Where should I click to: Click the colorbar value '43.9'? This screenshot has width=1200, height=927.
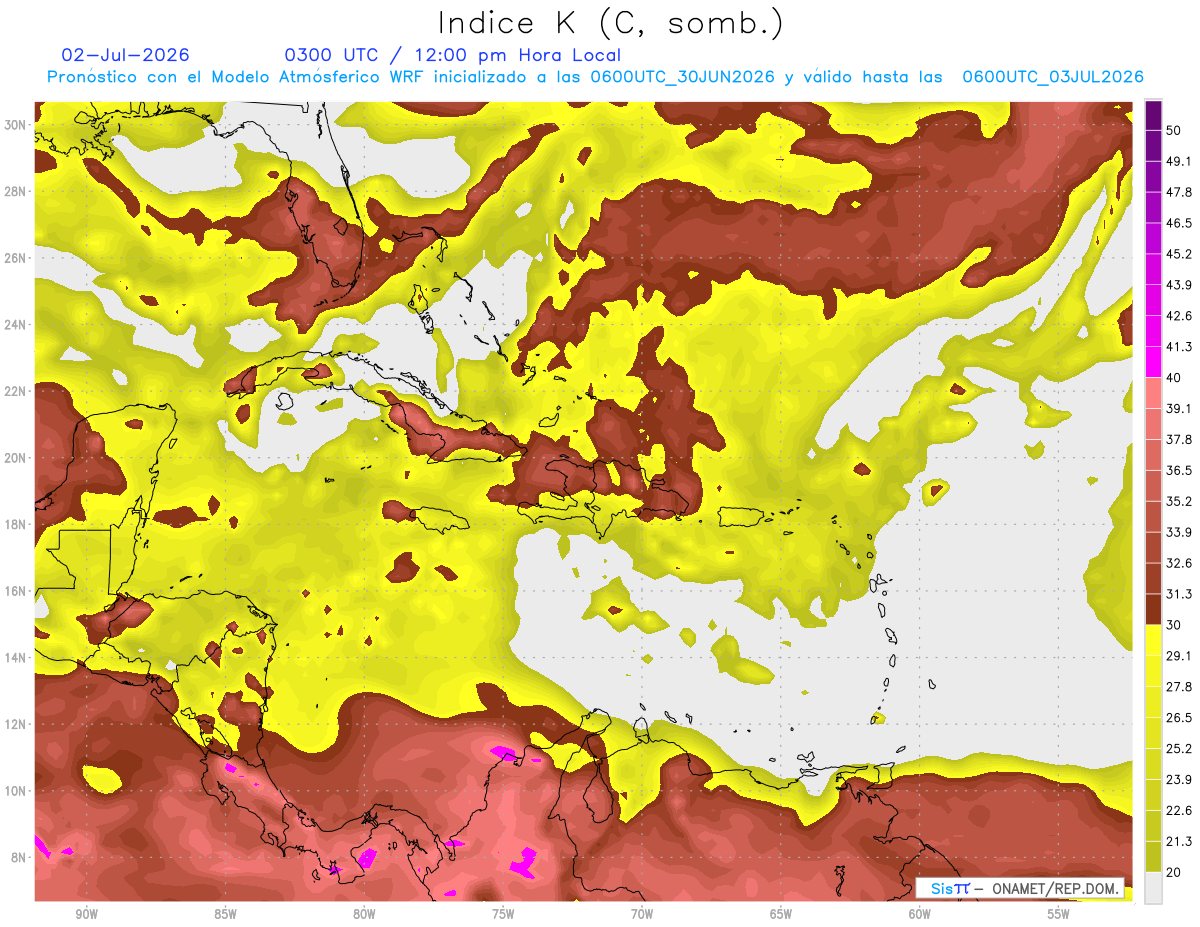1179,284
